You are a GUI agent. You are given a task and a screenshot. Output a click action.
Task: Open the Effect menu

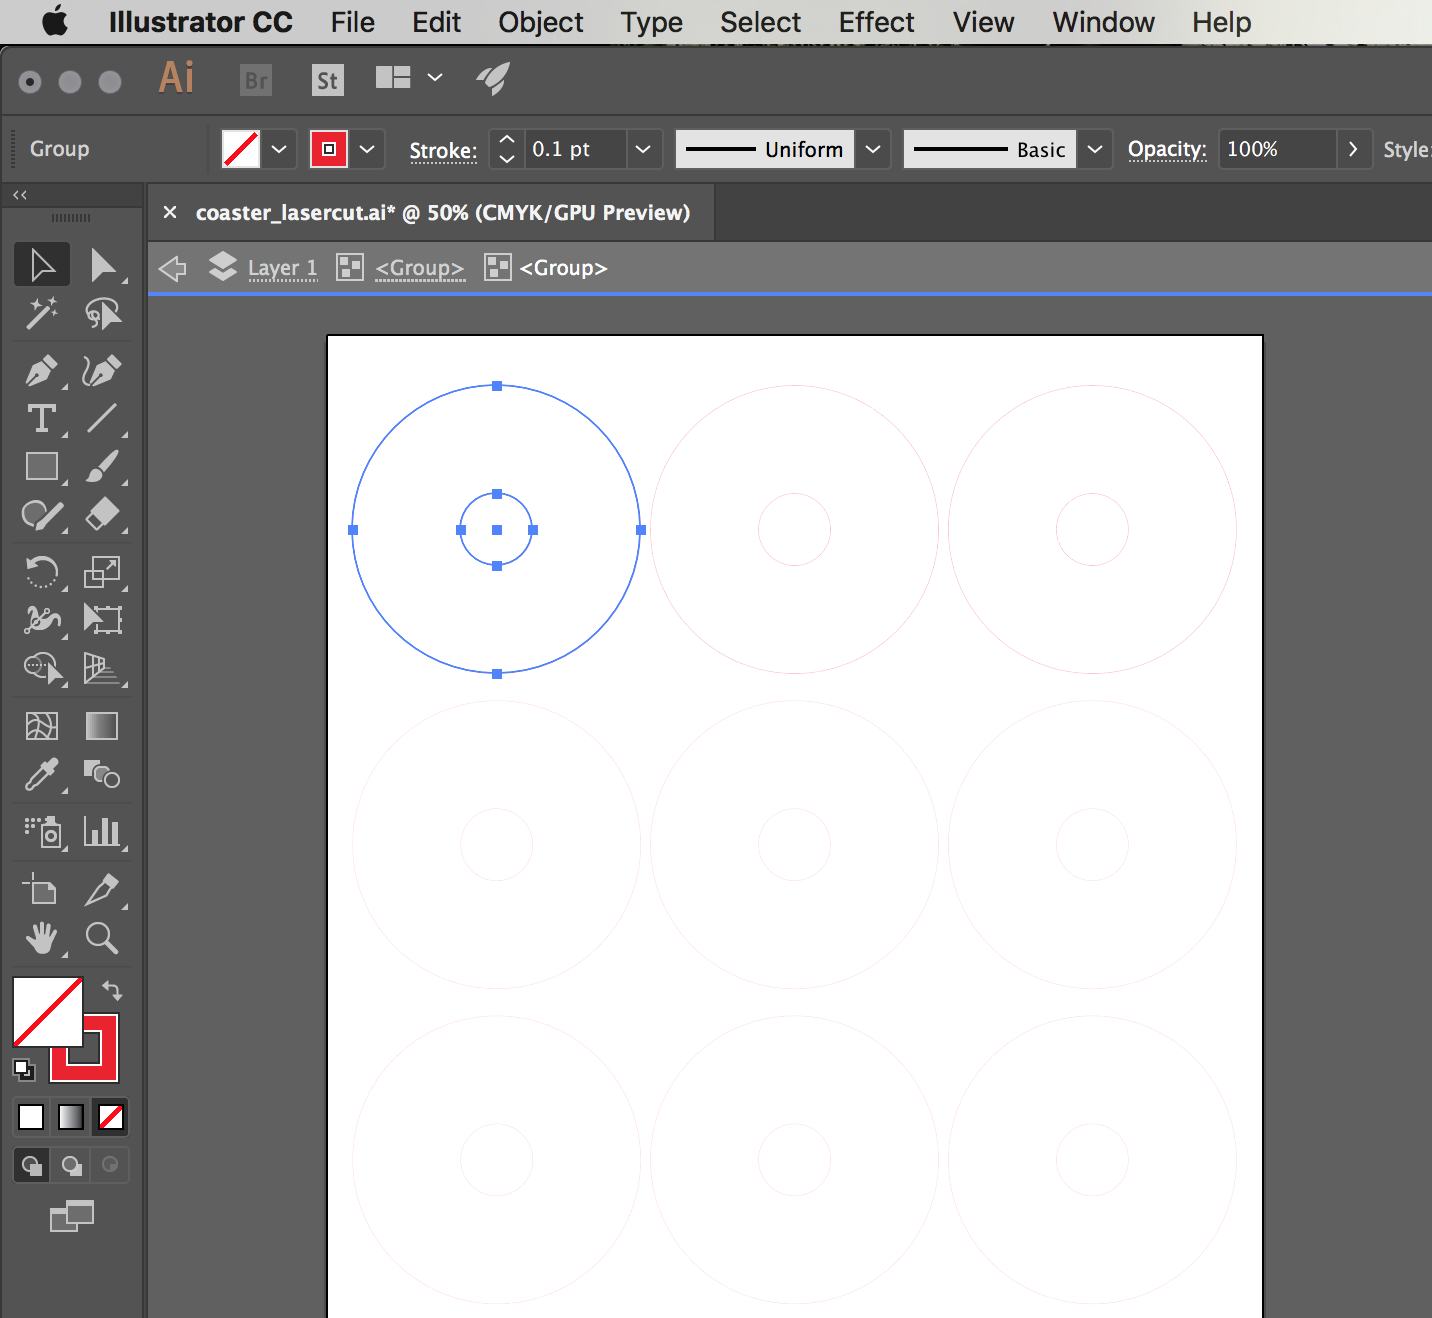tap(876, 22)
